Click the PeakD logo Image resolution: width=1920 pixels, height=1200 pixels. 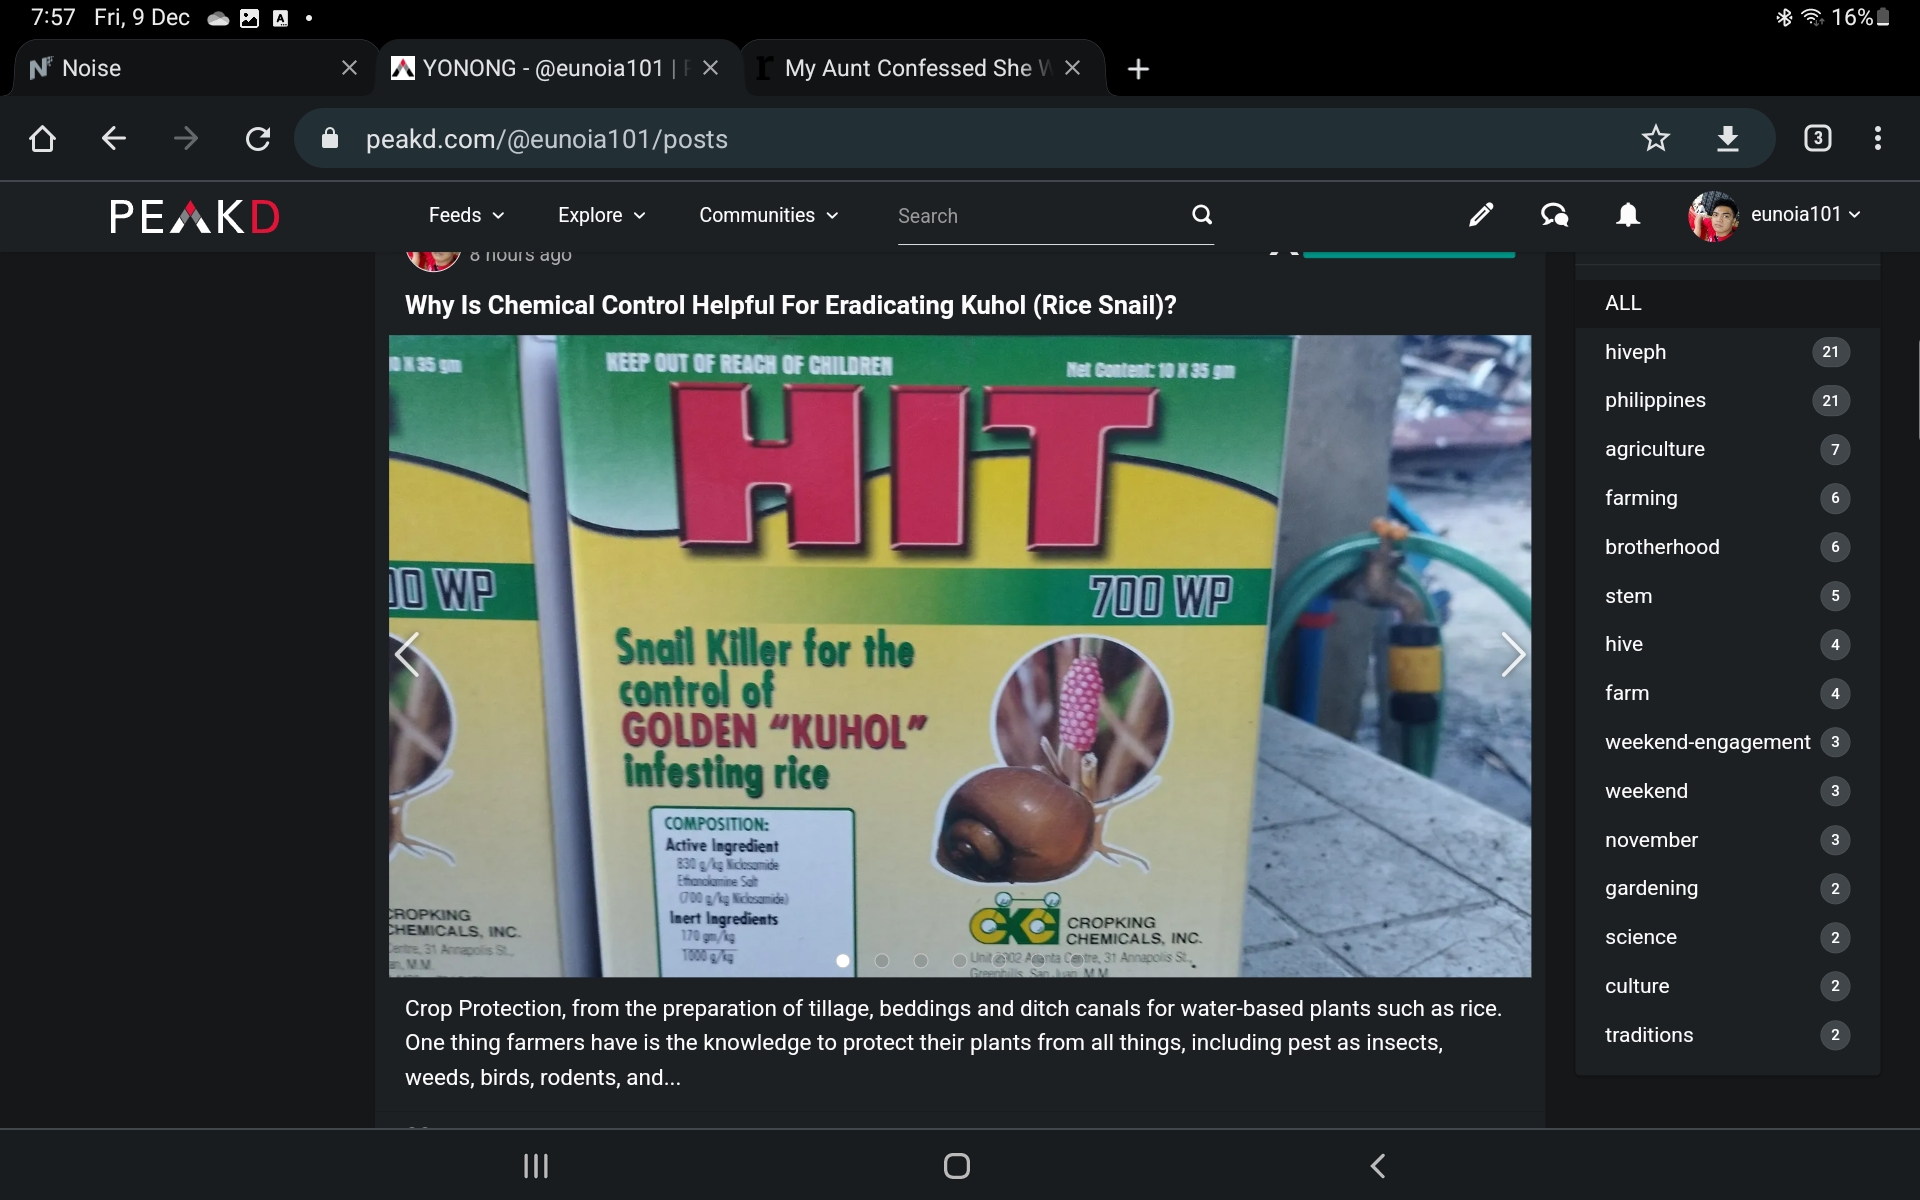click(x=194, y=216)
